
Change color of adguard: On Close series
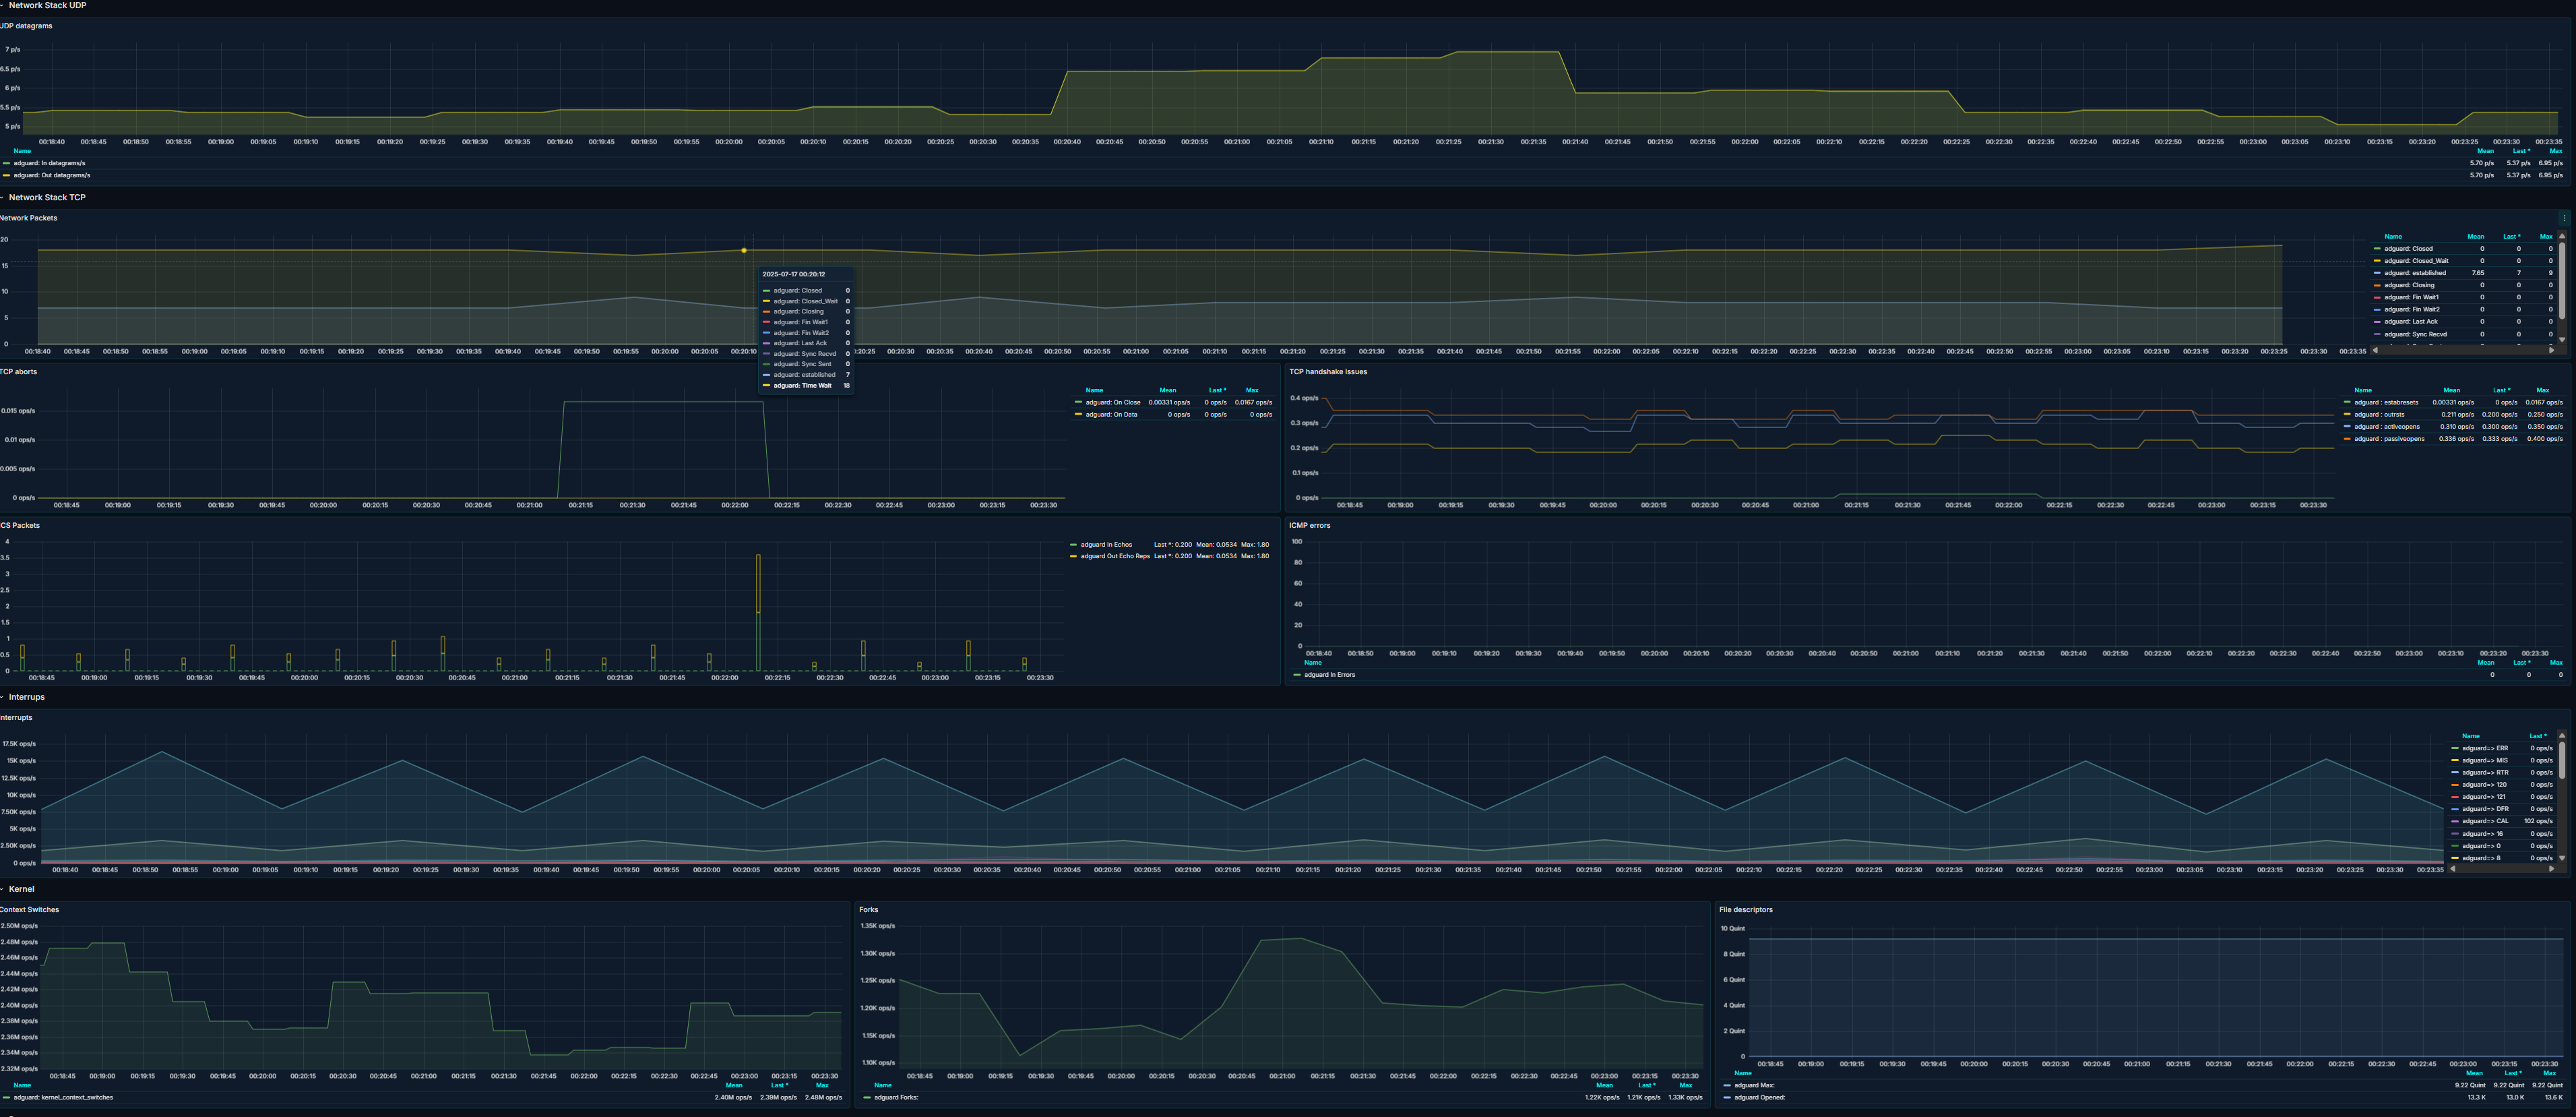click(x=1078, y=402)
